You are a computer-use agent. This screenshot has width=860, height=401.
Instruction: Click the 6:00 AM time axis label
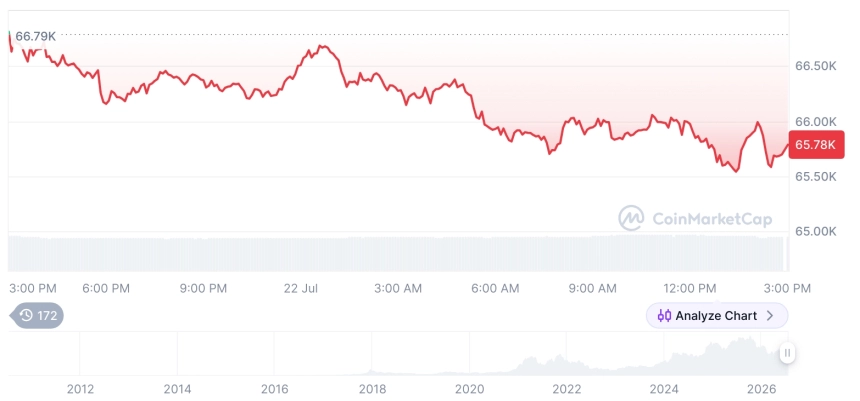[x=495, y=289]
